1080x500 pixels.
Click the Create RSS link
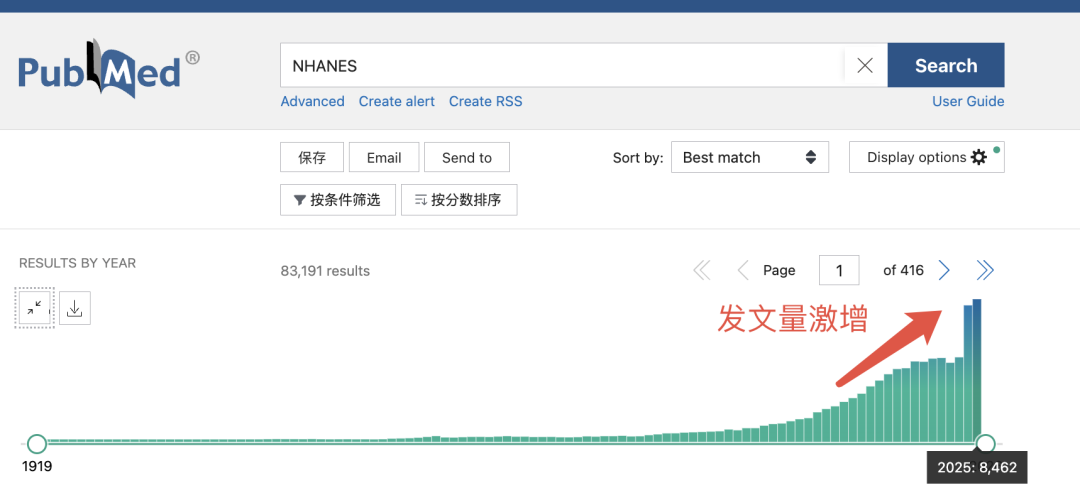tap(485, 101)
